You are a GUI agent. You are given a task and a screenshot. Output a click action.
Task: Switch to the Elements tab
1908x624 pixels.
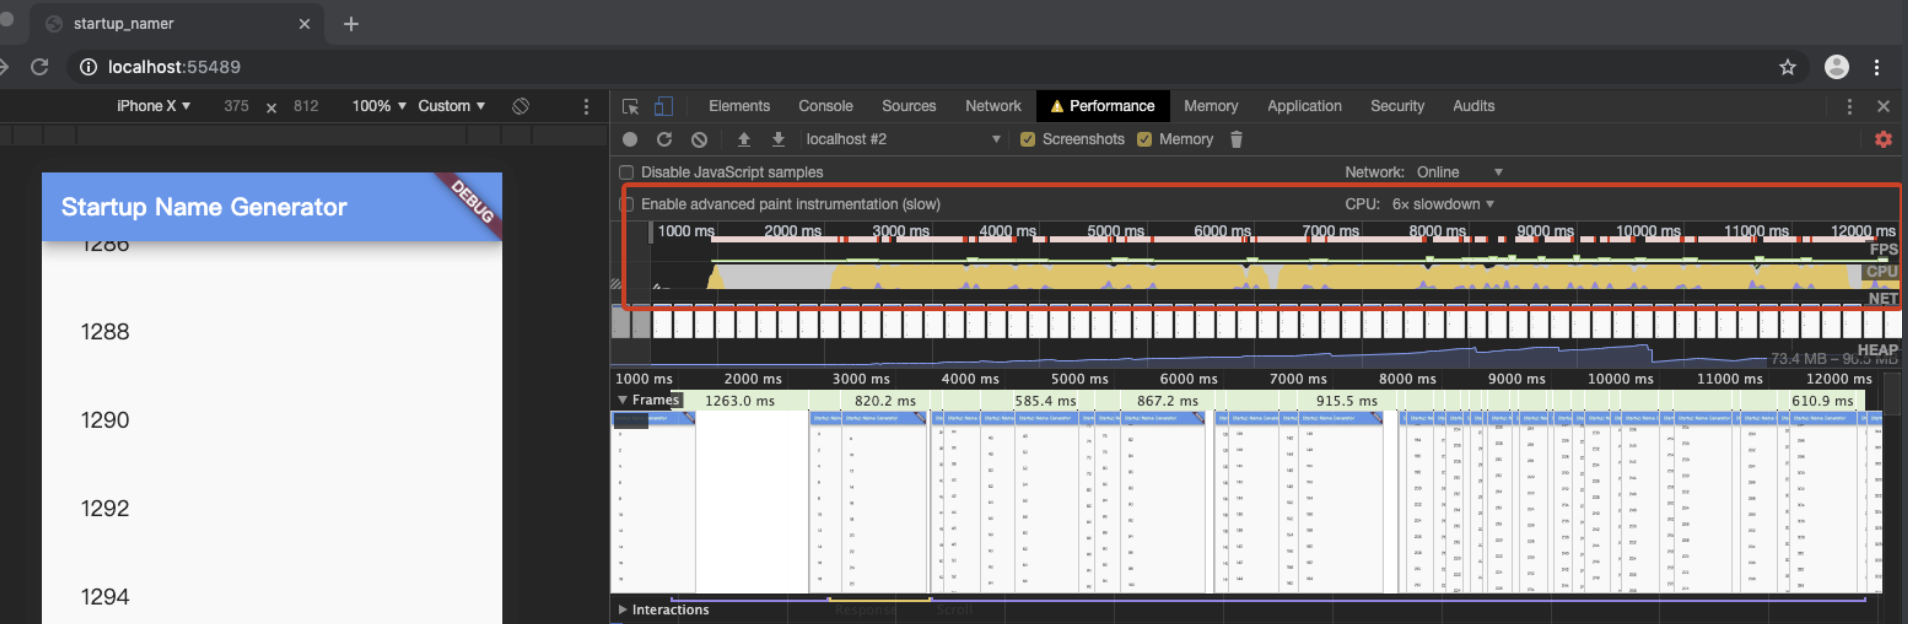click(x=739, y=106)
